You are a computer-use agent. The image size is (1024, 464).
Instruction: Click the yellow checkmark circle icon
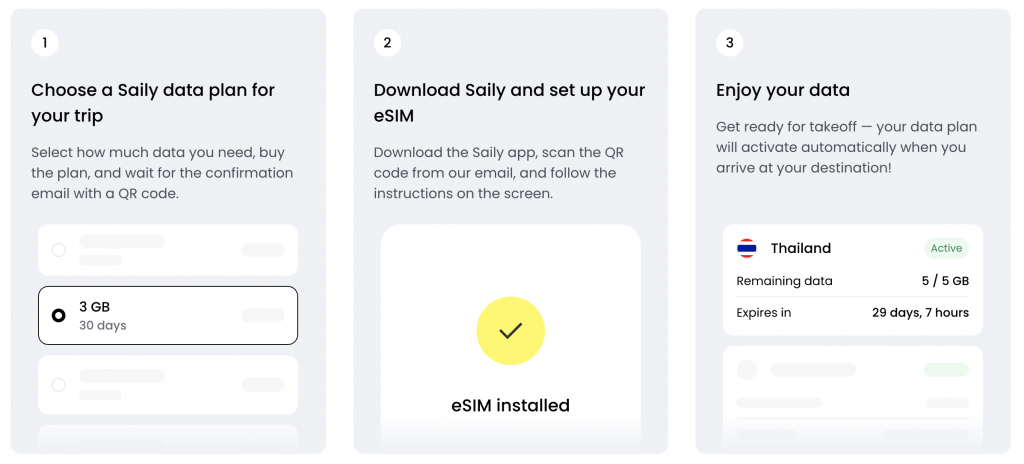tap(511, 331)
